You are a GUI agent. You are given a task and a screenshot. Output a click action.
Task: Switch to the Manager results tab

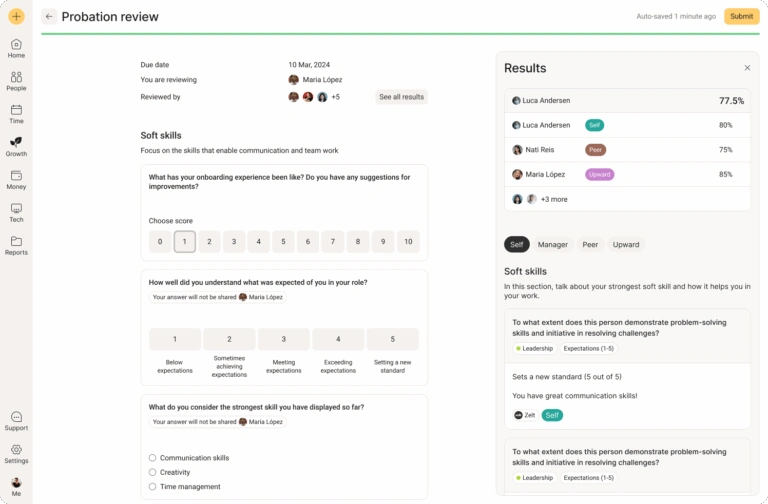click(x=552, y=244)
